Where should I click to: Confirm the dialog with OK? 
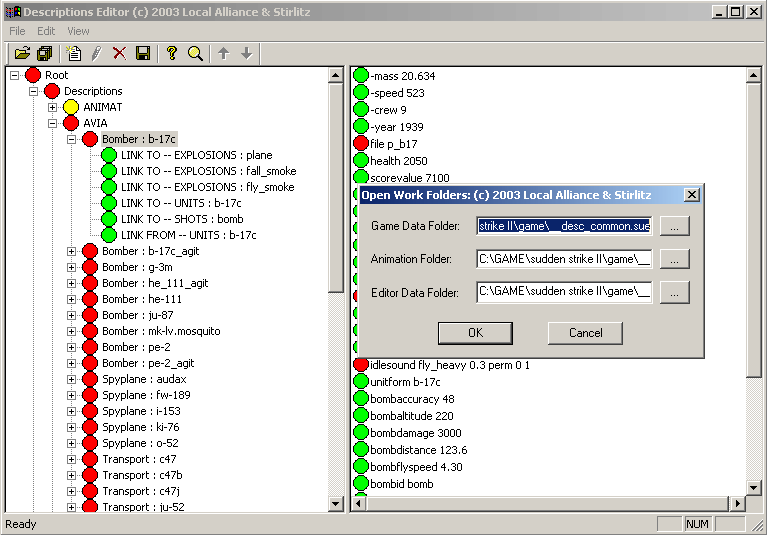coord(475,333)
